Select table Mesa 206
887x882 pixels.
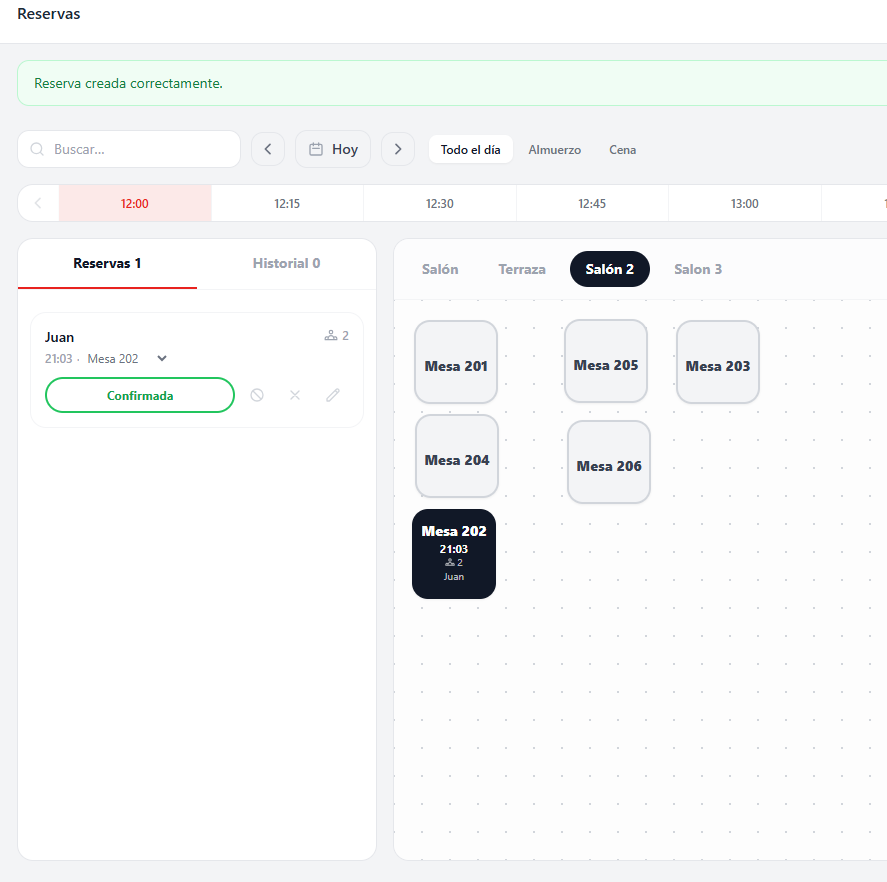tap(609, 462)
